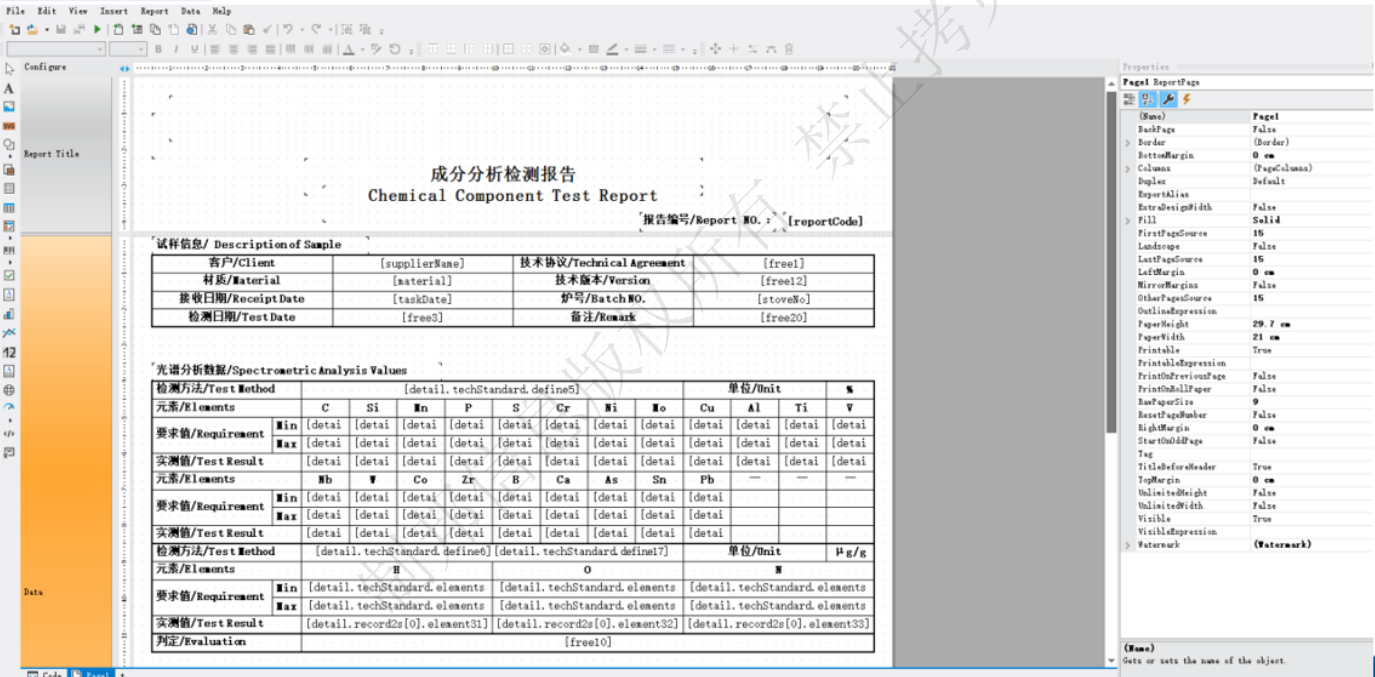Select the gauge object tool

tap(9, 408)
